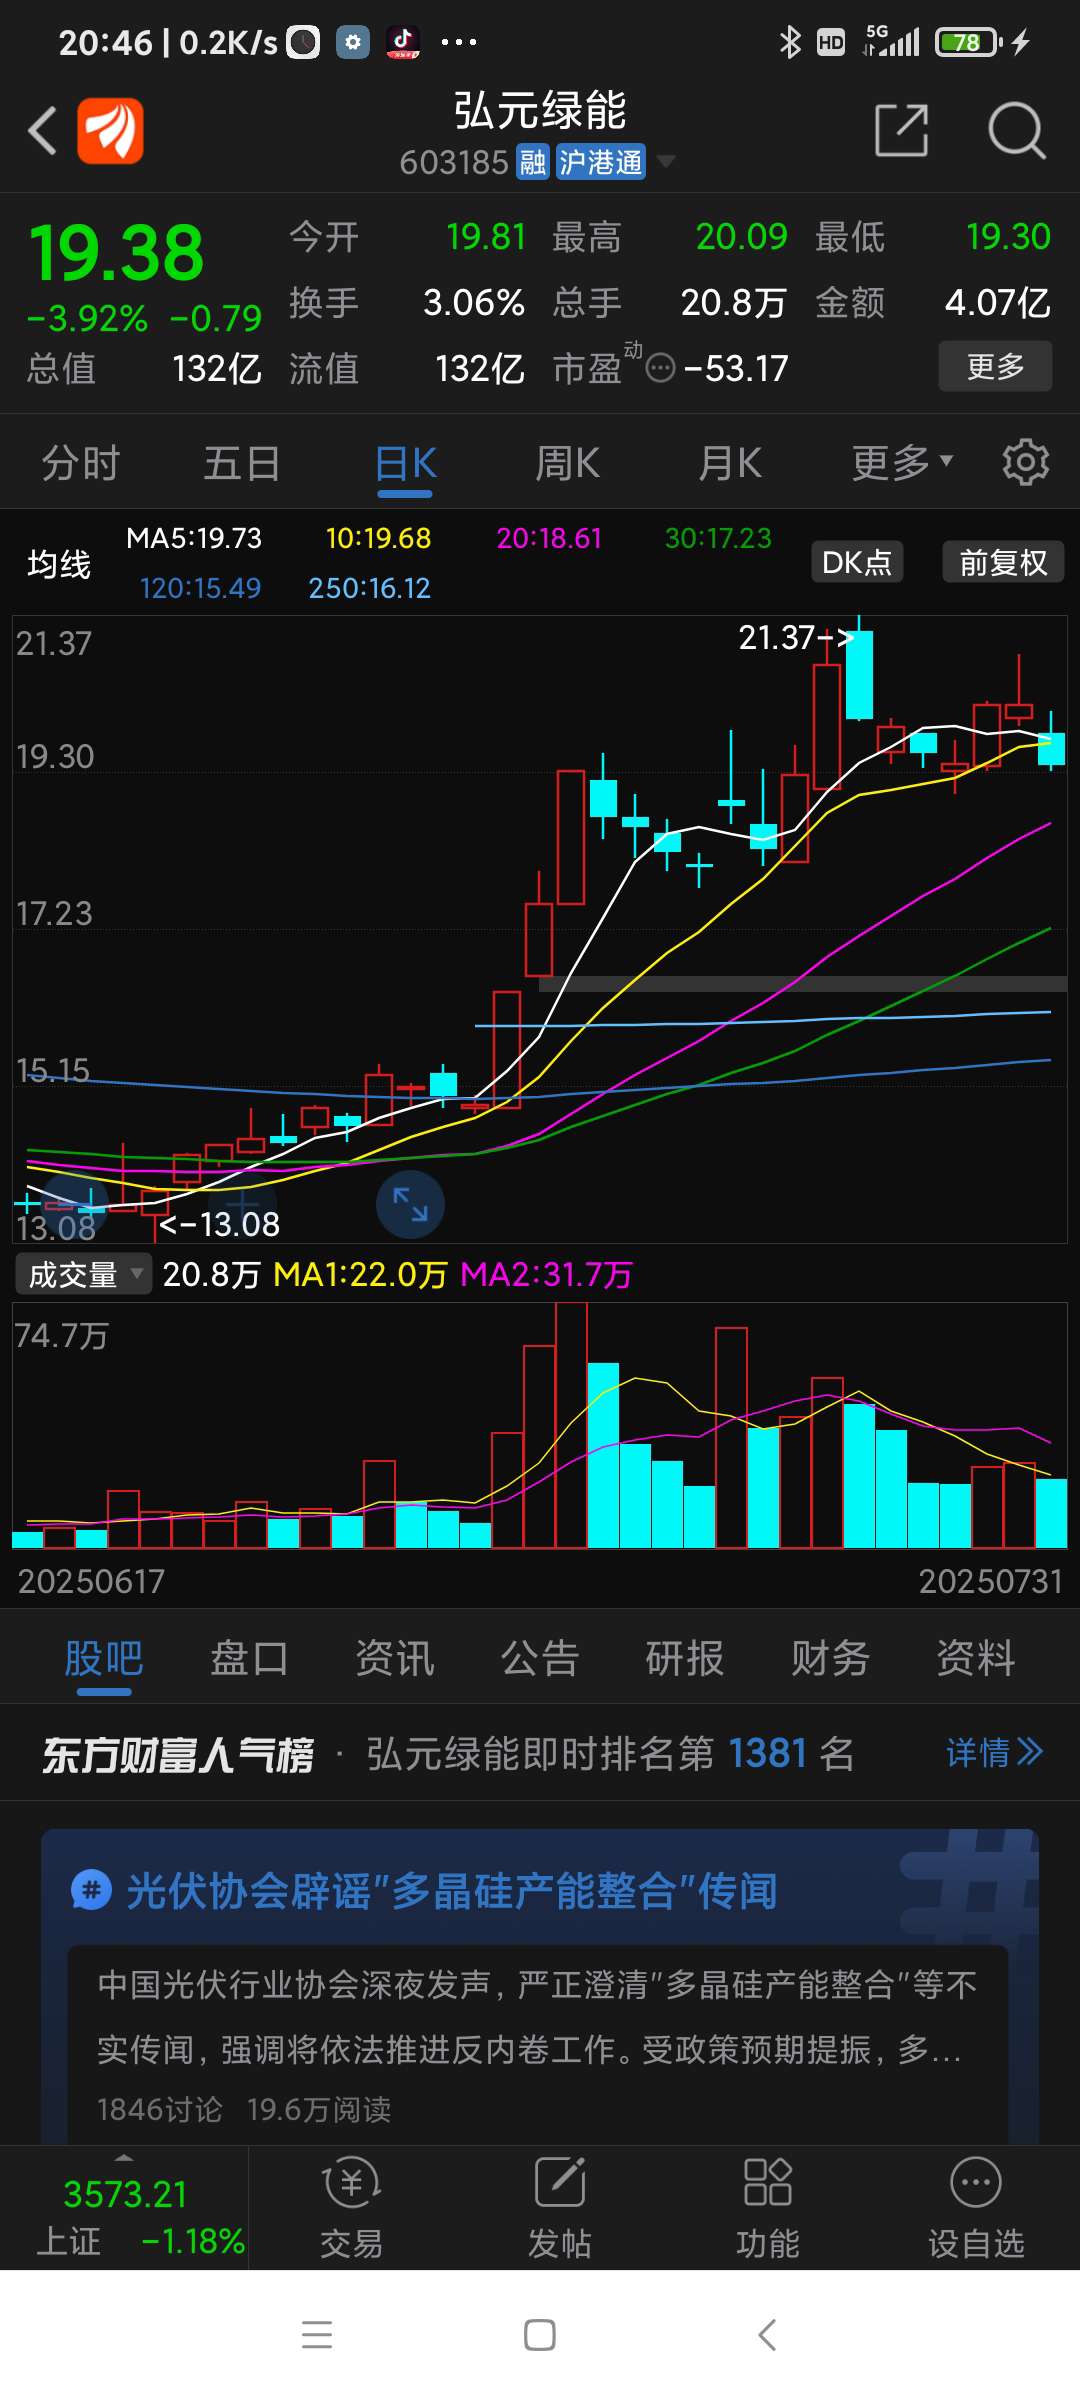Switch to 月K chart tab
This screenshot has height=2400, width=1080.
(729, 463)
